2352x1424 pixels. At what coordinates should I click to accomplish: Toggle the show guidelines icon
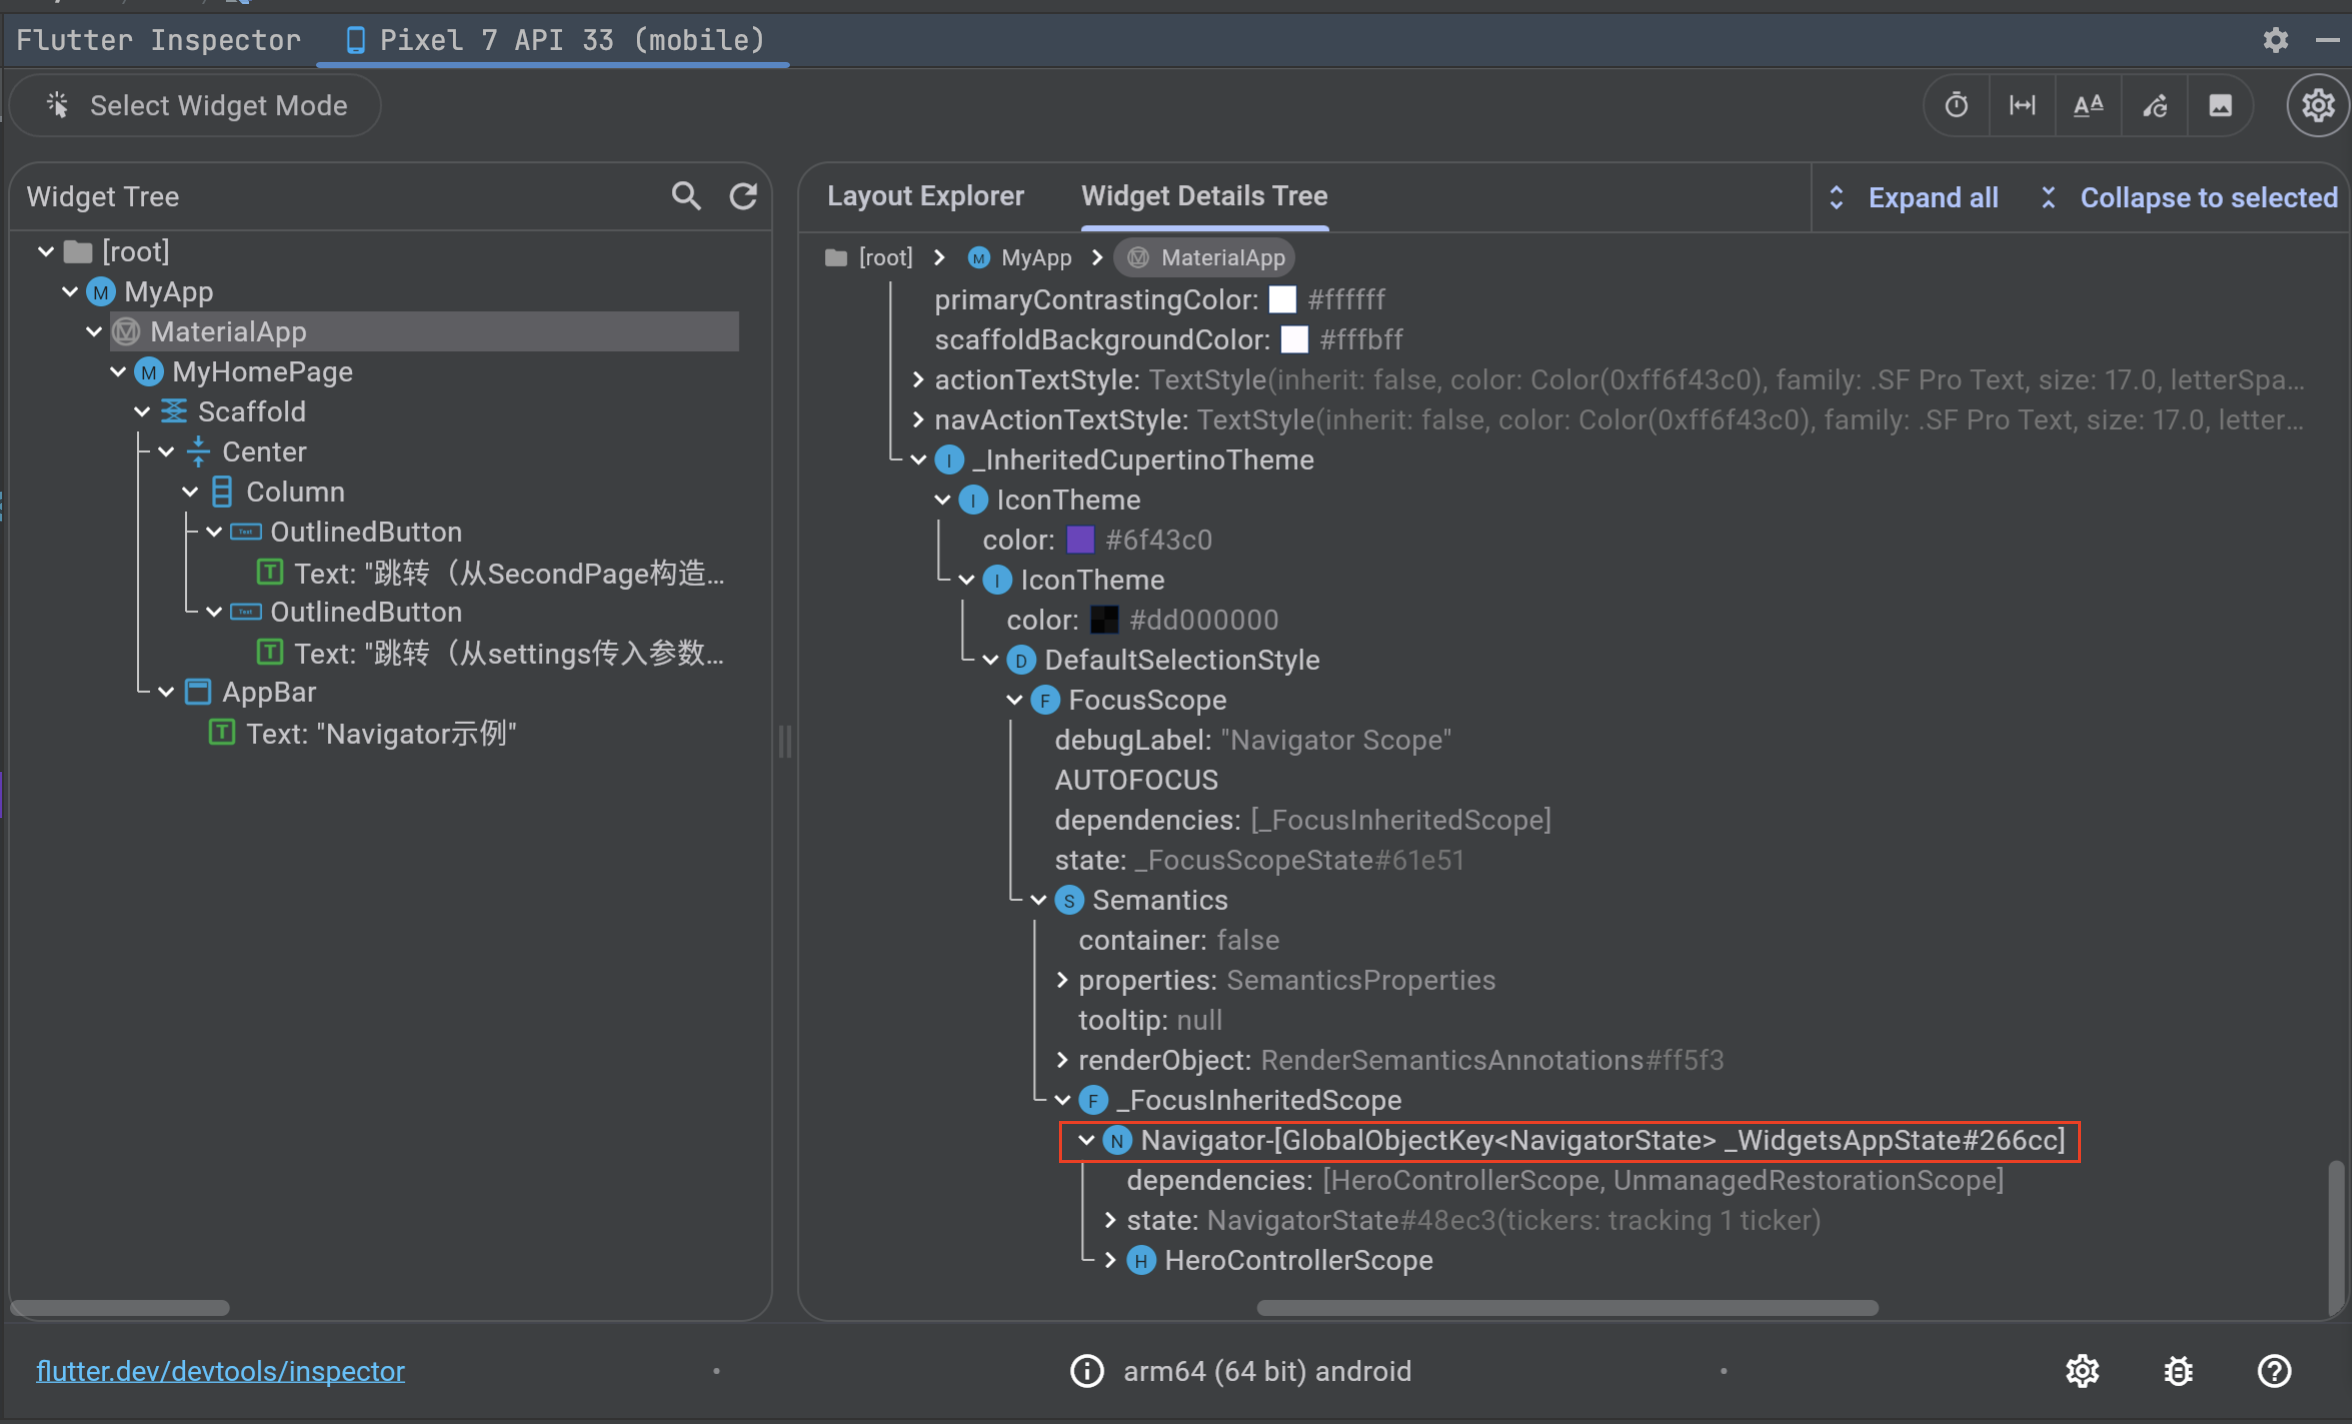(x=2022, y=105)
